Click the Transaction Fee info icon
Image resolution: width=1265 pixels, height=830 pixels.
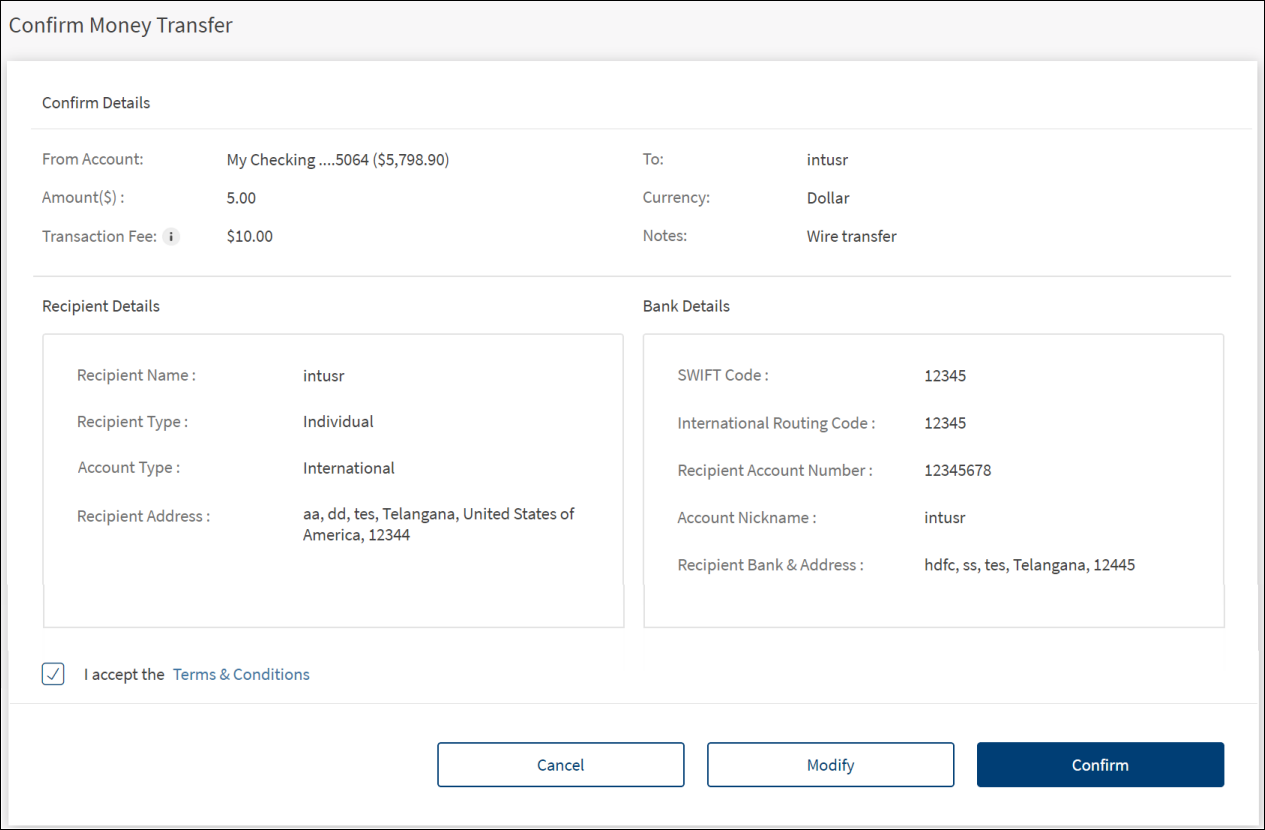171,237
